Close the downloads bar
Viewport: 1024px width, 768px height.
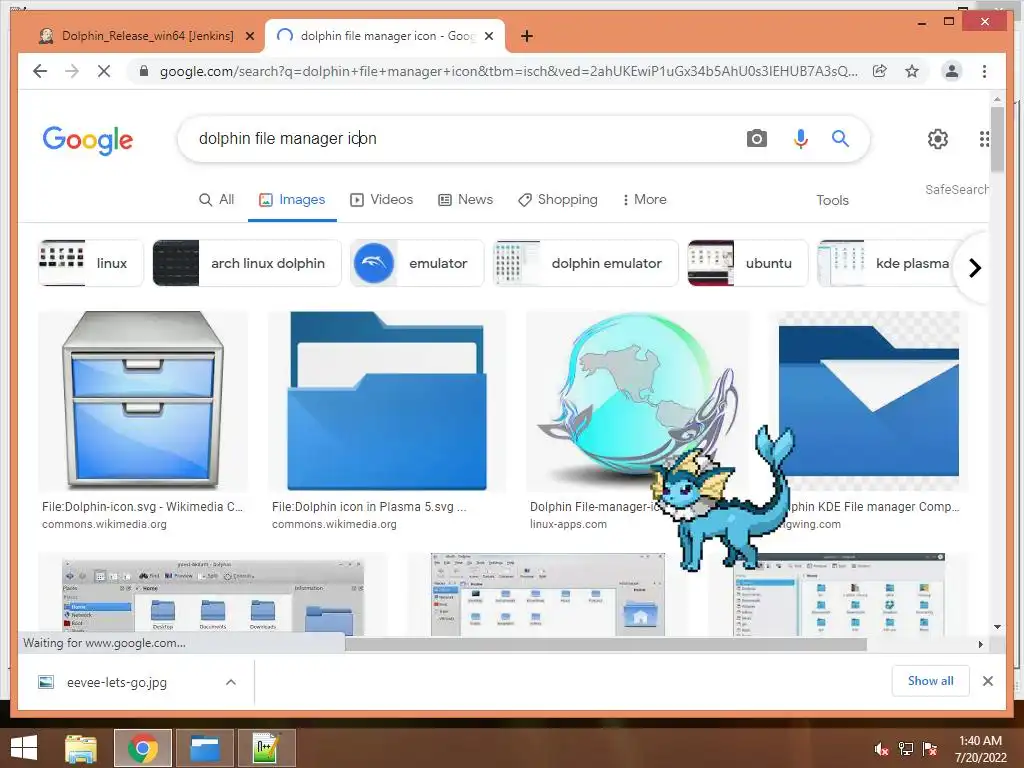click(x=988, y=681)
